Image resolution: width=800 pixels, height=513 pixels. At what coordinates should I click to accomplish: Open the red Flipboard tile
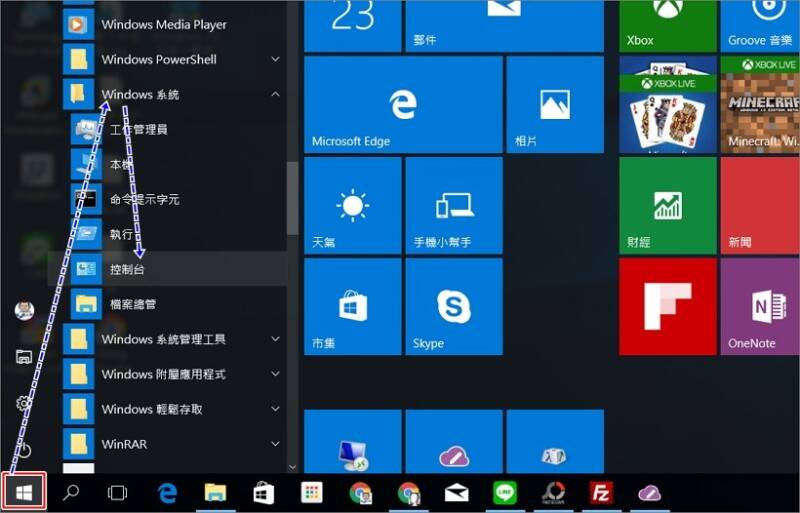pos(668,307)
